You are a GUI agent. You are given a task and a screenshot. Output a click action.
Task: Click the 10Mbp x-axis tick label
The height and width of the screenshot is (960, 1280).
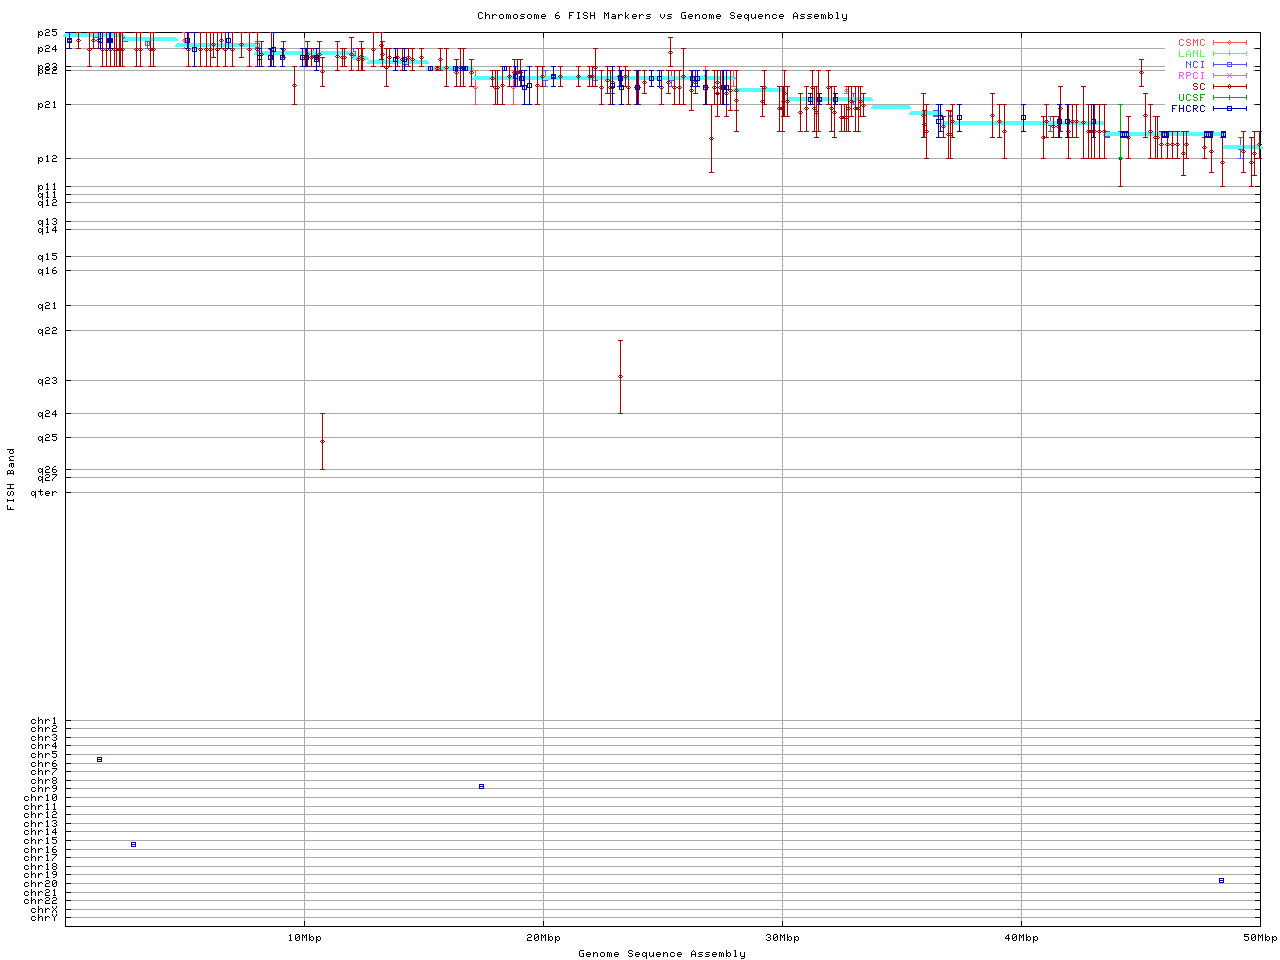click(x=304, y=938)
